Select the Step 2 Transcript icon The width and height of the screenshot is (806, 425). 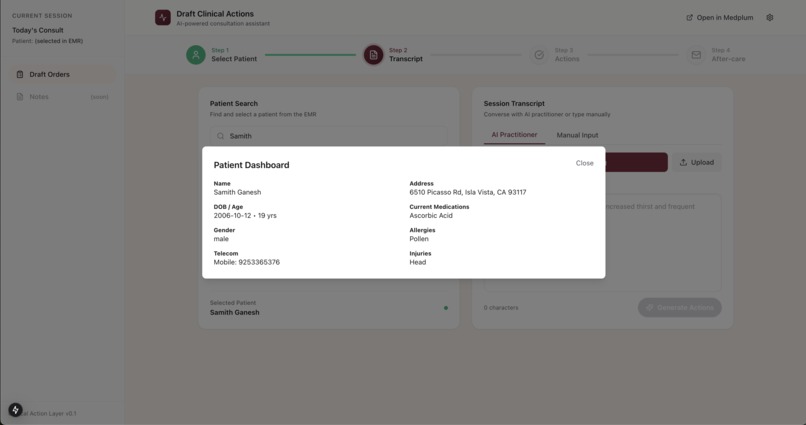point(373,55)
